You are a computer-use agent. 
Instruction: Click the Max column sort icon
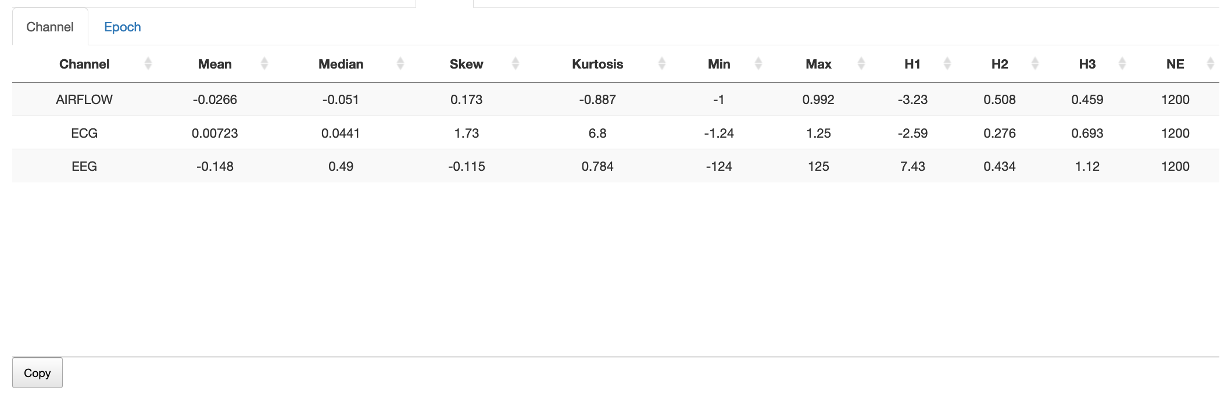pos(864,64)
